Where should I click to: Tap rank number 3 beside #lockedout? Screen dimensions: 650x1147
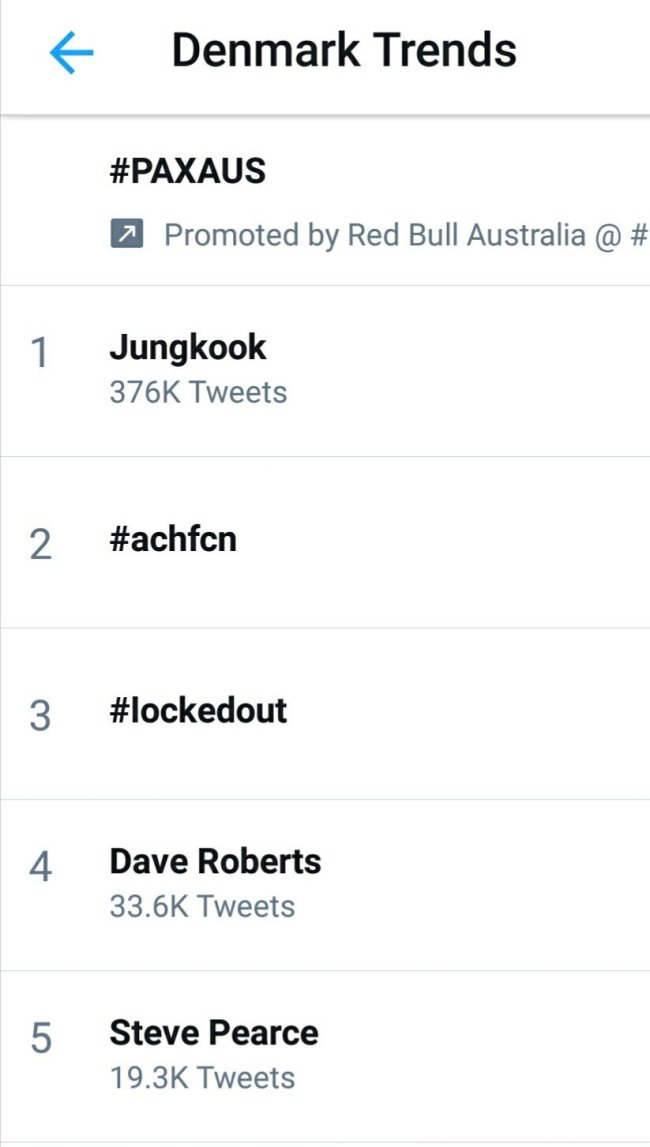click(x=41, y=716)
